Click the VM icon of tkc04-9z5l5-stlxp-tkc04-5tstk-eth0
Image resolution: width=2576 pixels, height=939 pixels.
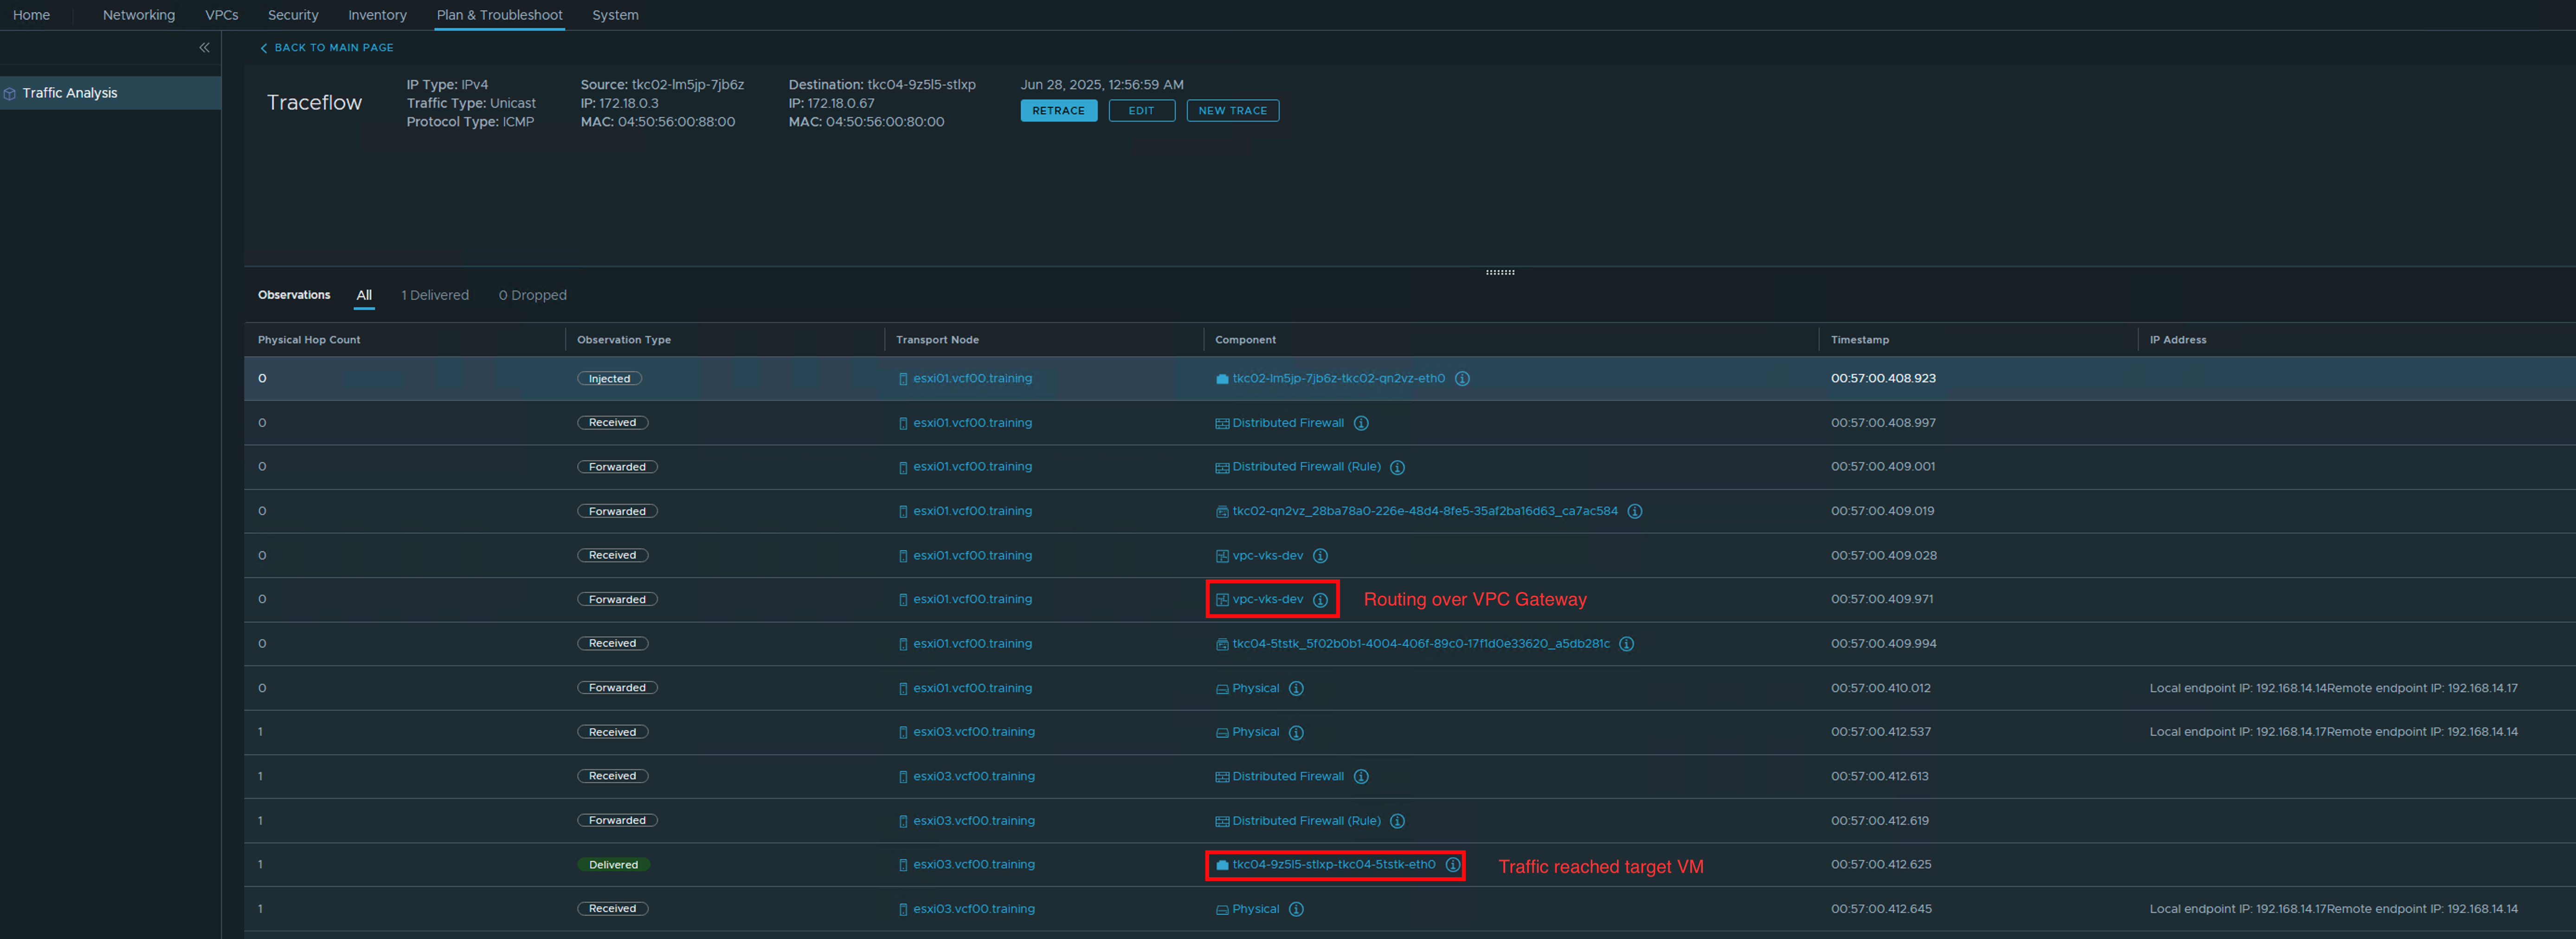(1222, 865)
